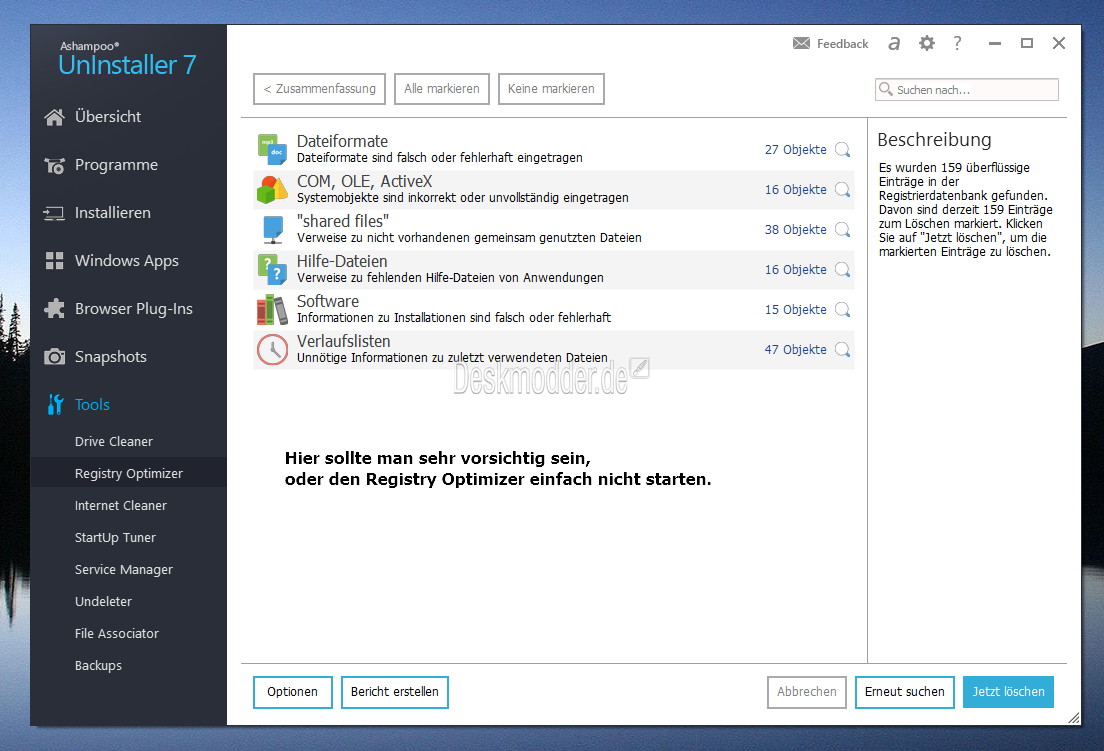
Task: Click magnifier next to 38 Objekte
Action: pyautogui.click(x=843, y=230)
